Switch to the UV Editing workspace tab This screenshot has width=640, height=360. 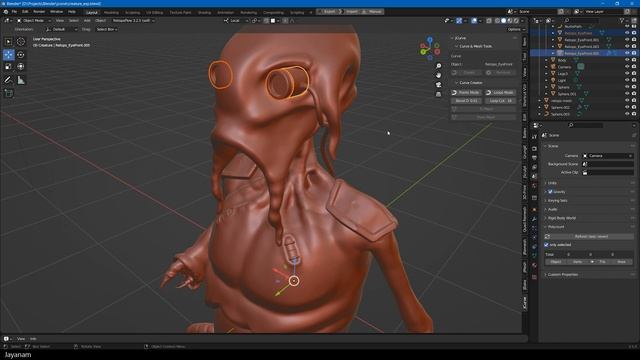click(154, 13)
